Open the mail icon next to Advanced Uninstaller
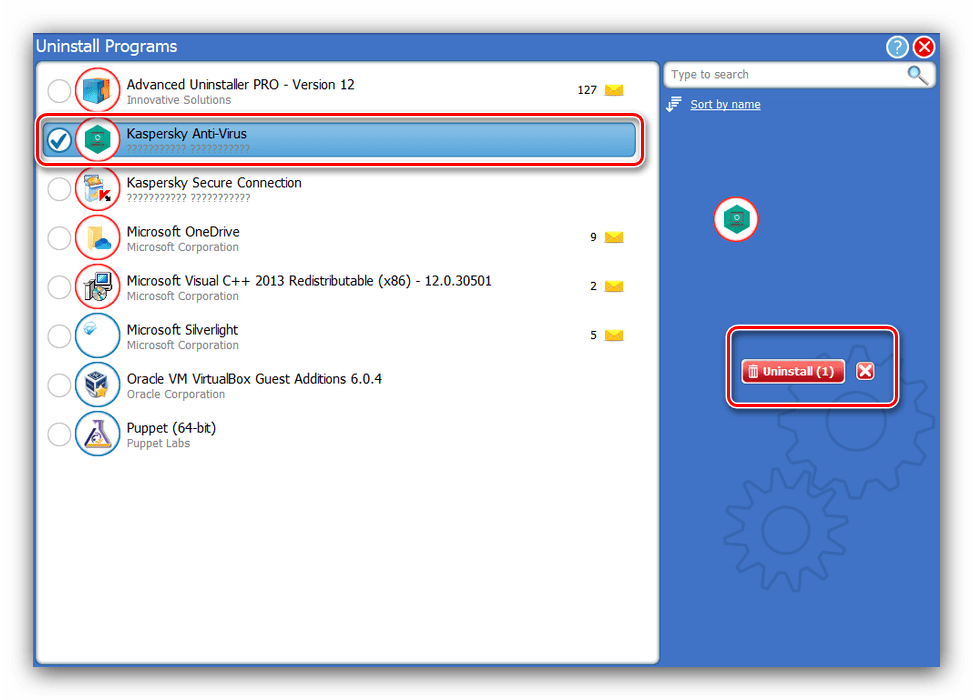 [614, 90]
